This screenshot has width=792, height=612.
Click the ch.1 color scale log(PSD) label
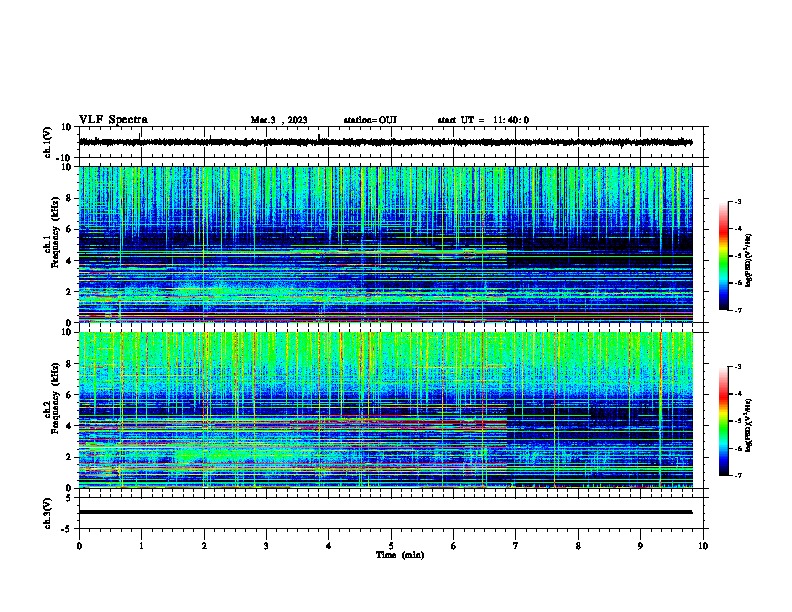tap(749, 260)
